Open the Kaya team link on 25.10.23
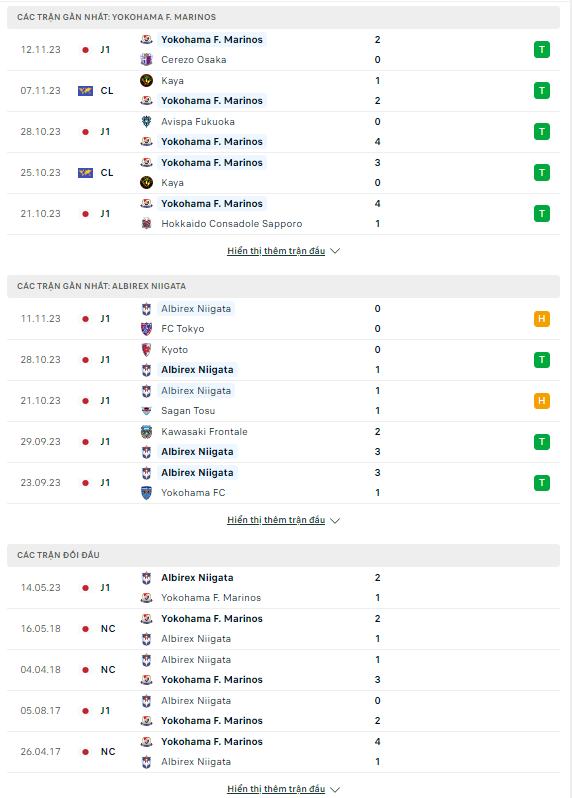The width and height of the screenshot is (572, 798). (173, 183)
